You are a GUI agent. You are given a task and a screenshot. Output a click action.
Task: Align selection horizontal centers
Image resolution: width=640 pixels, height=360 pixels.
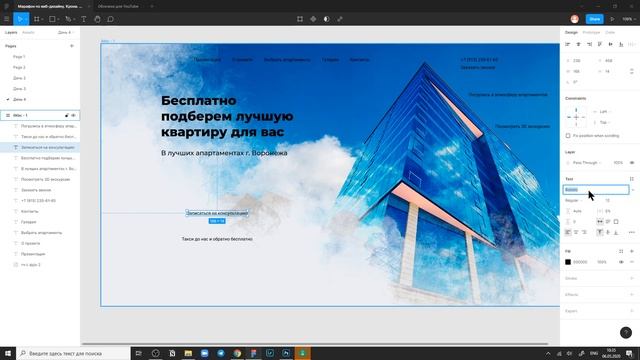point(578,44)
